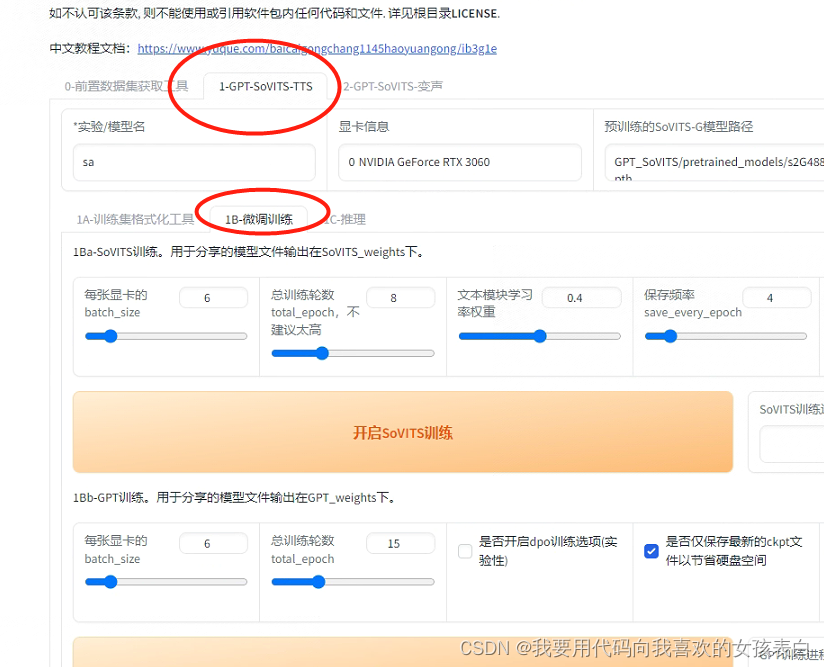Click the SoVITS训练 output text box
824x667 pixels.
pos(791,444)
